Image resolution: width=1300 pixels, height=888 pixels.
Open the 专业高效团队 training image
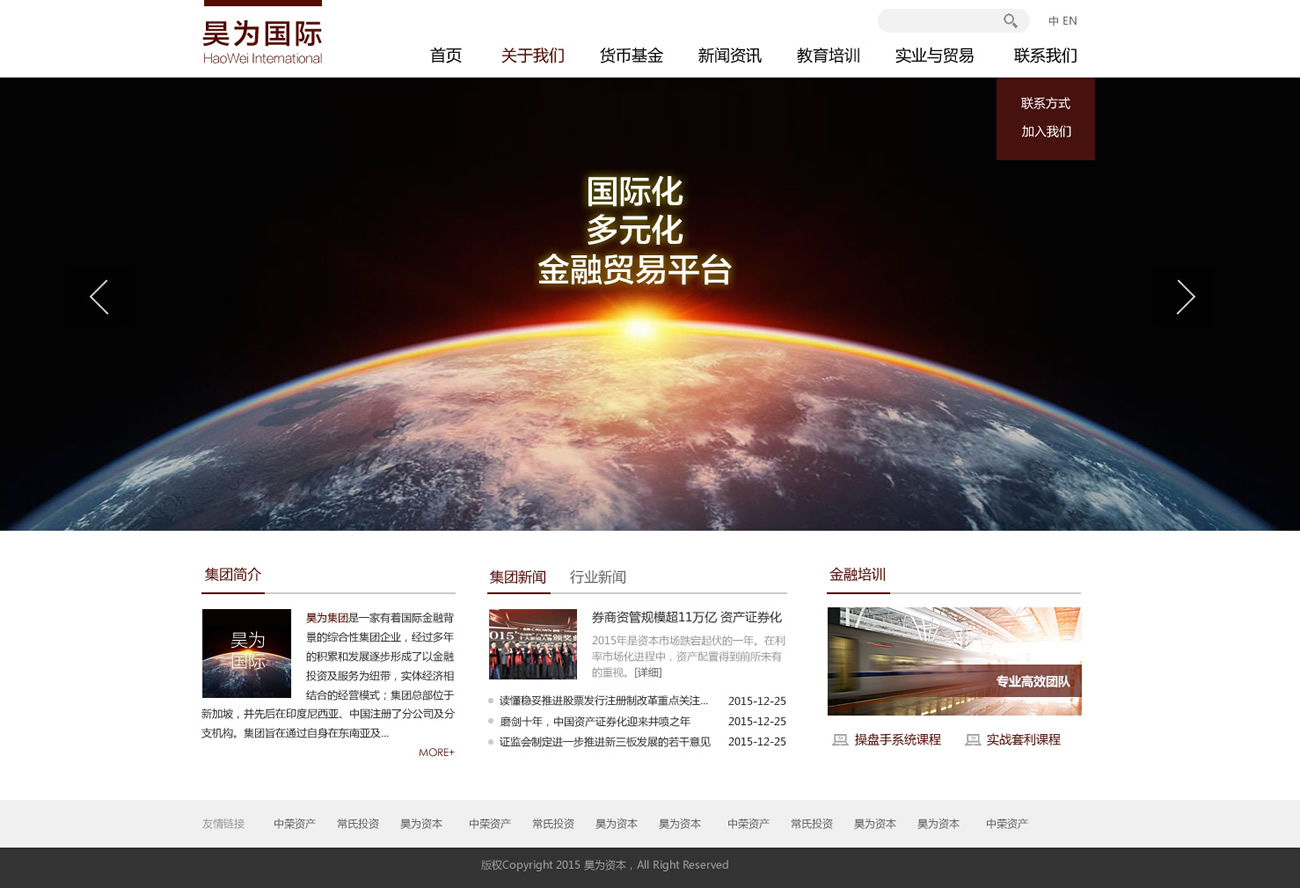tap(954, 661)
